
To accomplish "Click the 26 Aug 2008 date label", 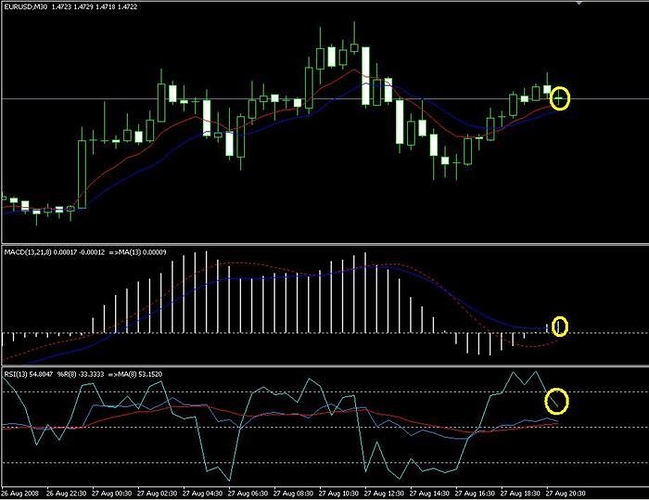I will coord(20,493).
